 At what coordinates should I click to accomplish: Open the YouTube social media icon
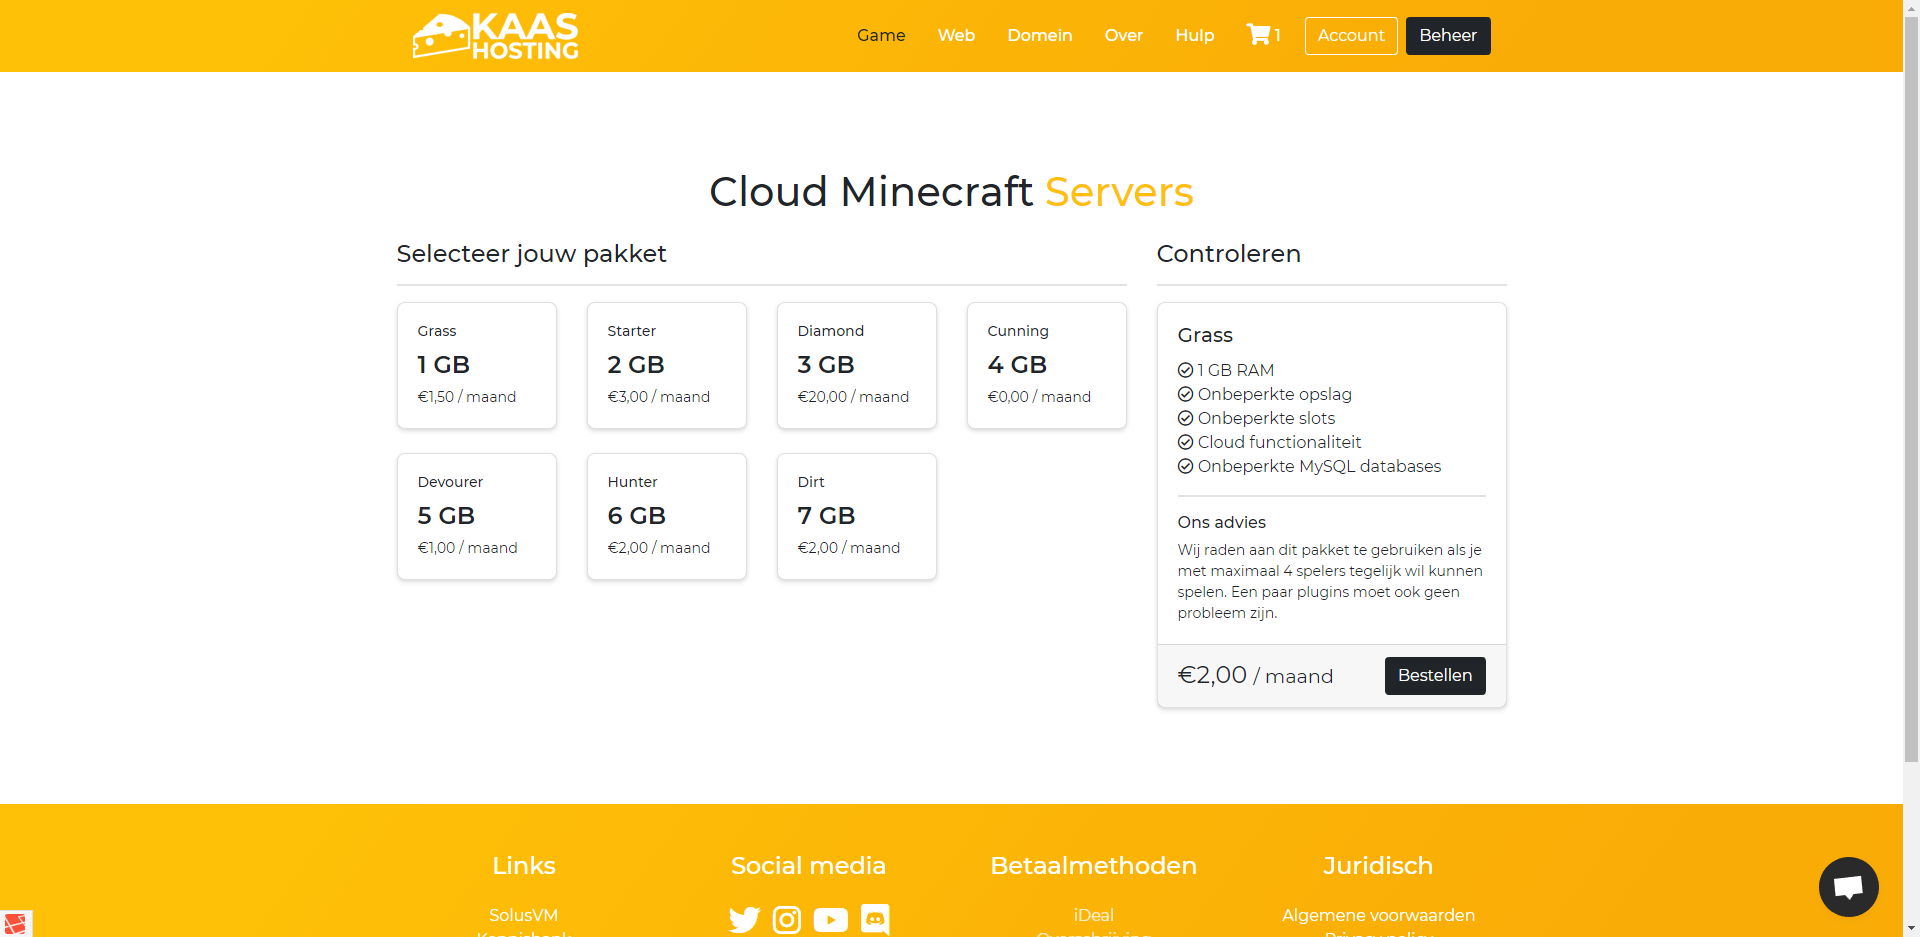tap(830, 919)
